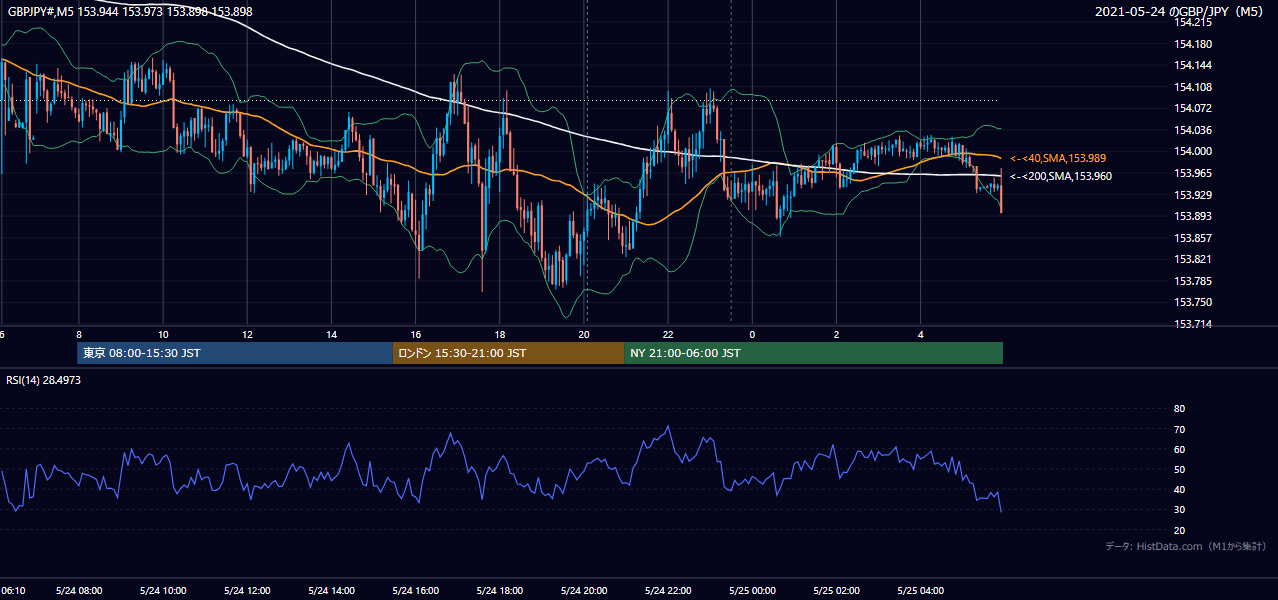1278x600 pixels.
Task: Click hour label 14 under price chart
Action: coord(332,334)
